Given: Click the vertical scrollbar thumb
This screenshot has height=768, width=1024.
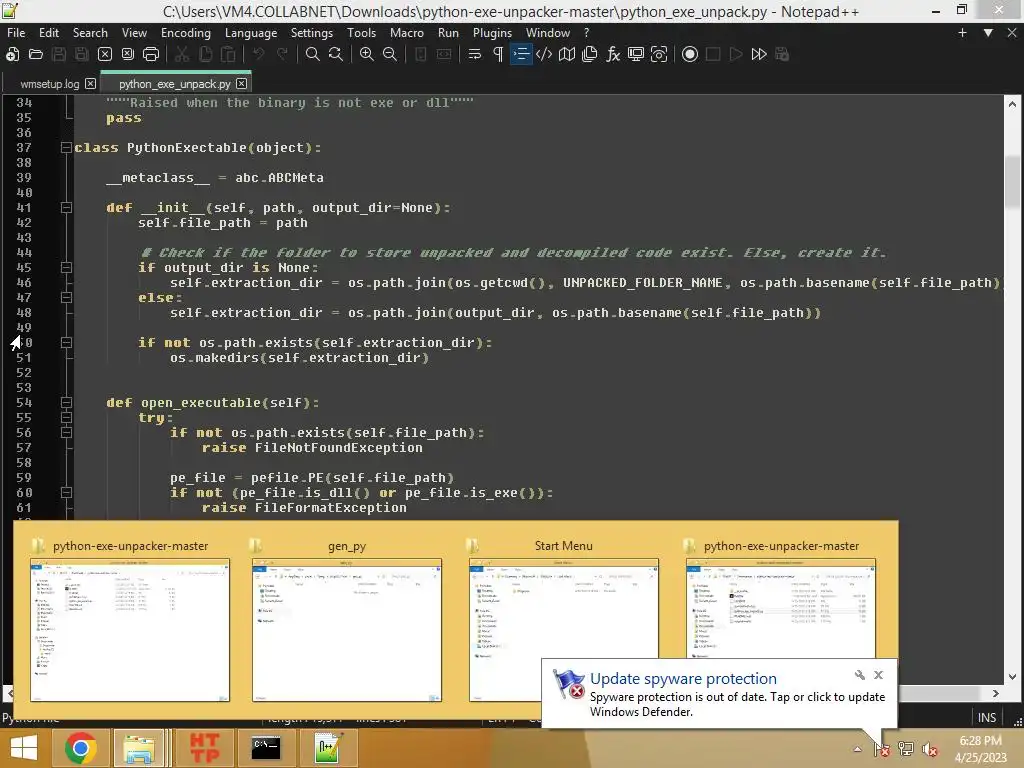Looking at the screenshot, I should (1012, 182).
